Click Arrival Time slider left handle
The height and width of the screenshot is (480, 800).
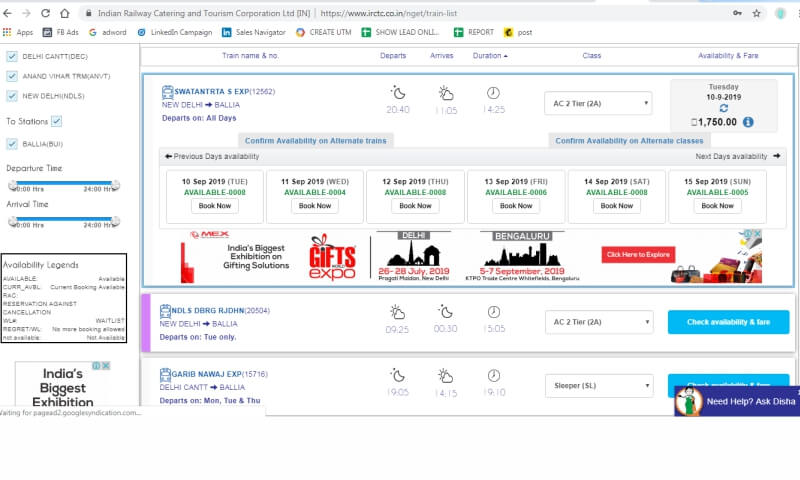point(13,221)
